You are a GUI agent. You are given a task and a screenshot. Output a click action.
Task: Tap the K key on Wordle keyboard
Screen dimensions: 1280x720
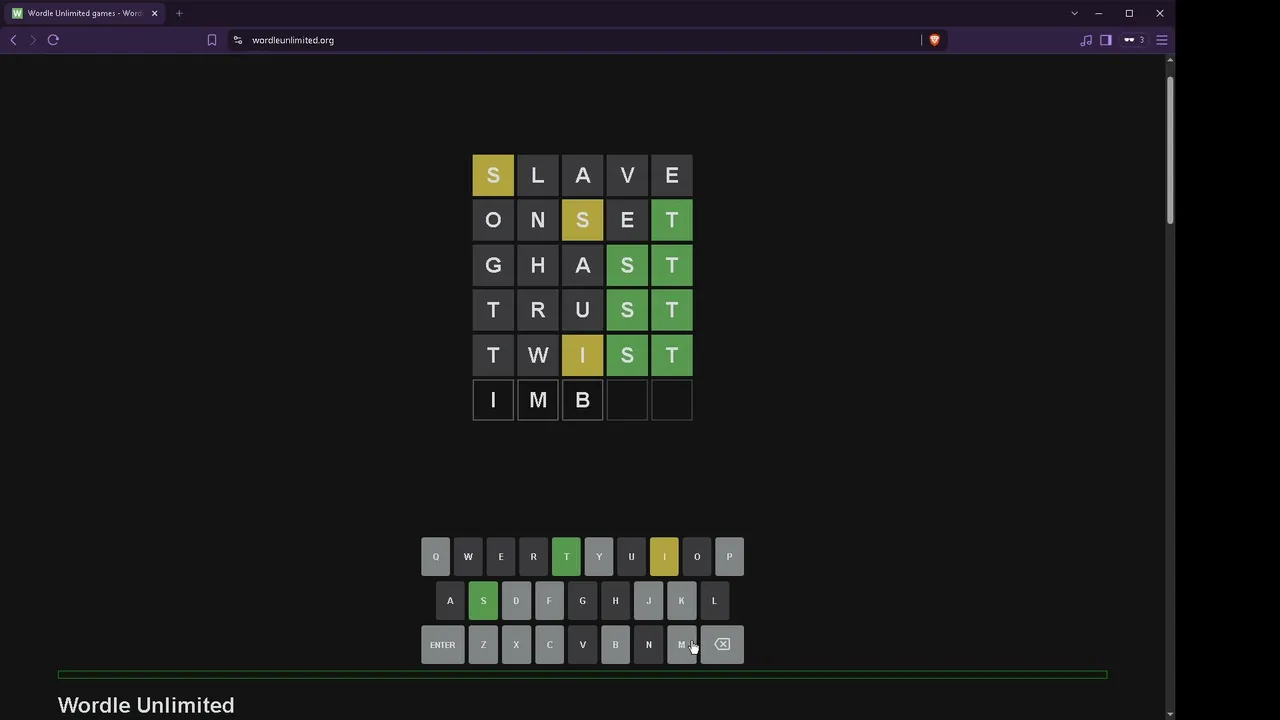coord(681,601)
